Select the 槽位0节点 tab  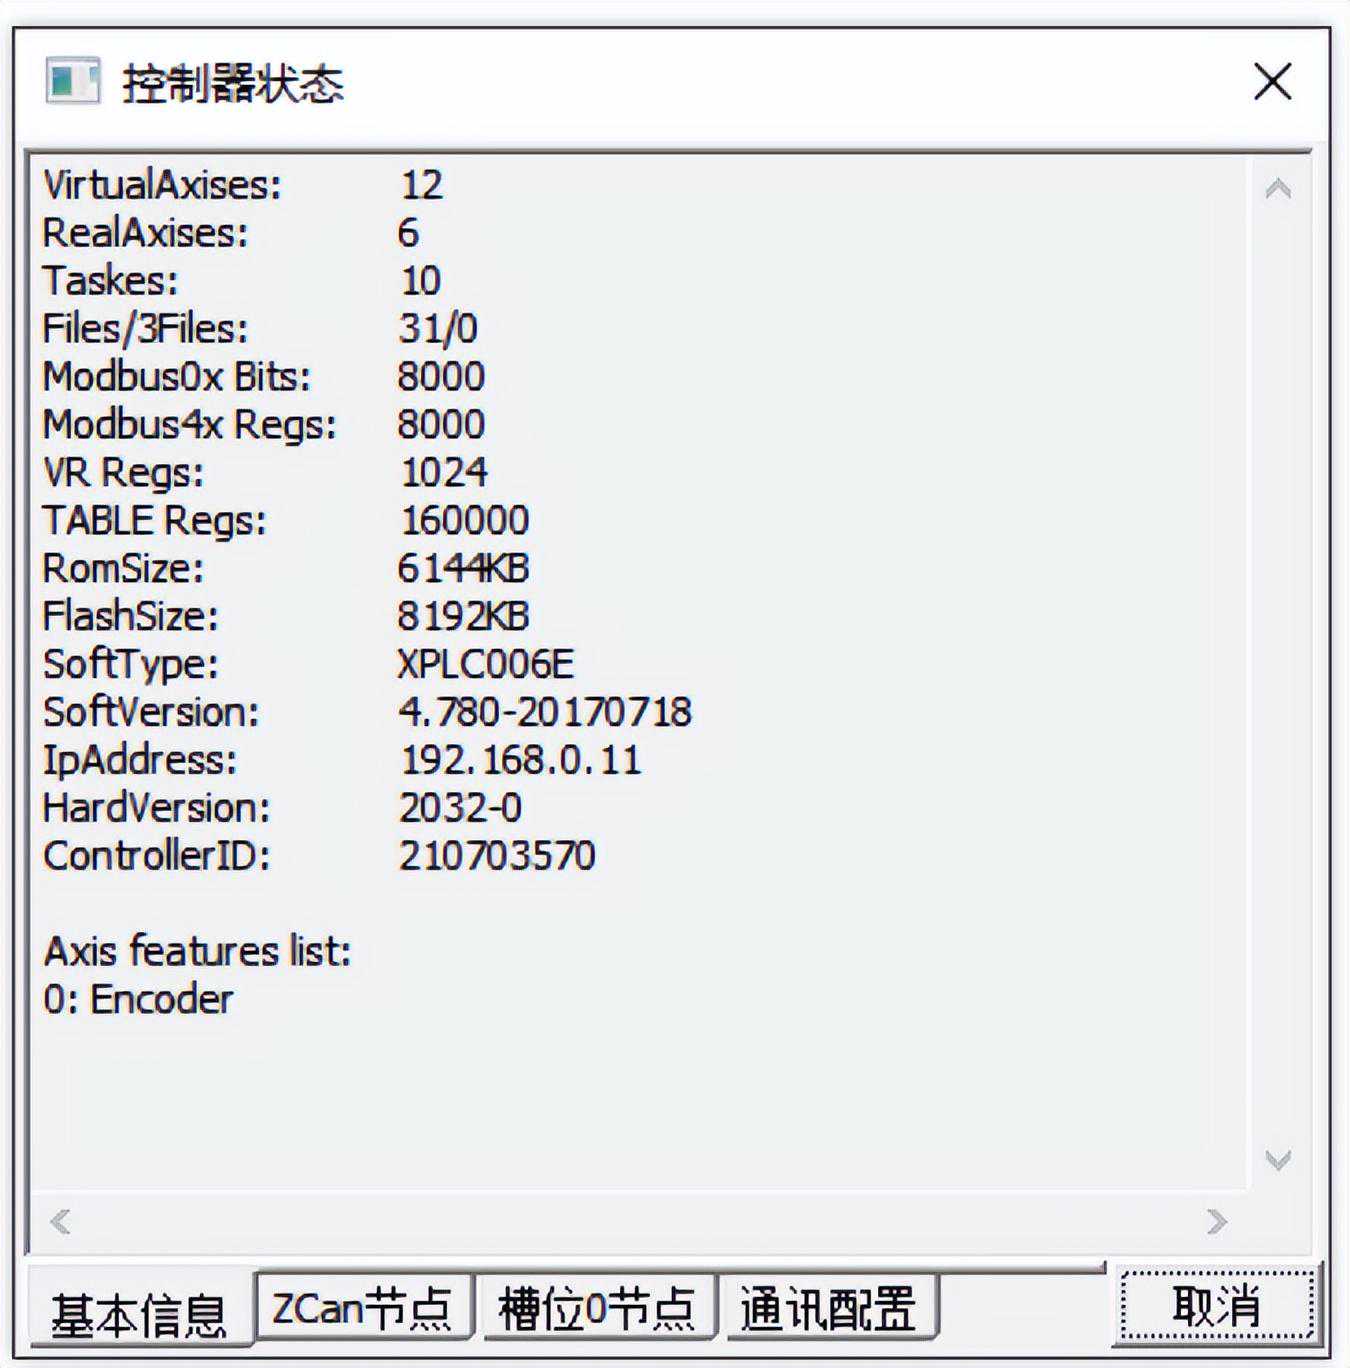tap(597, 1306)
